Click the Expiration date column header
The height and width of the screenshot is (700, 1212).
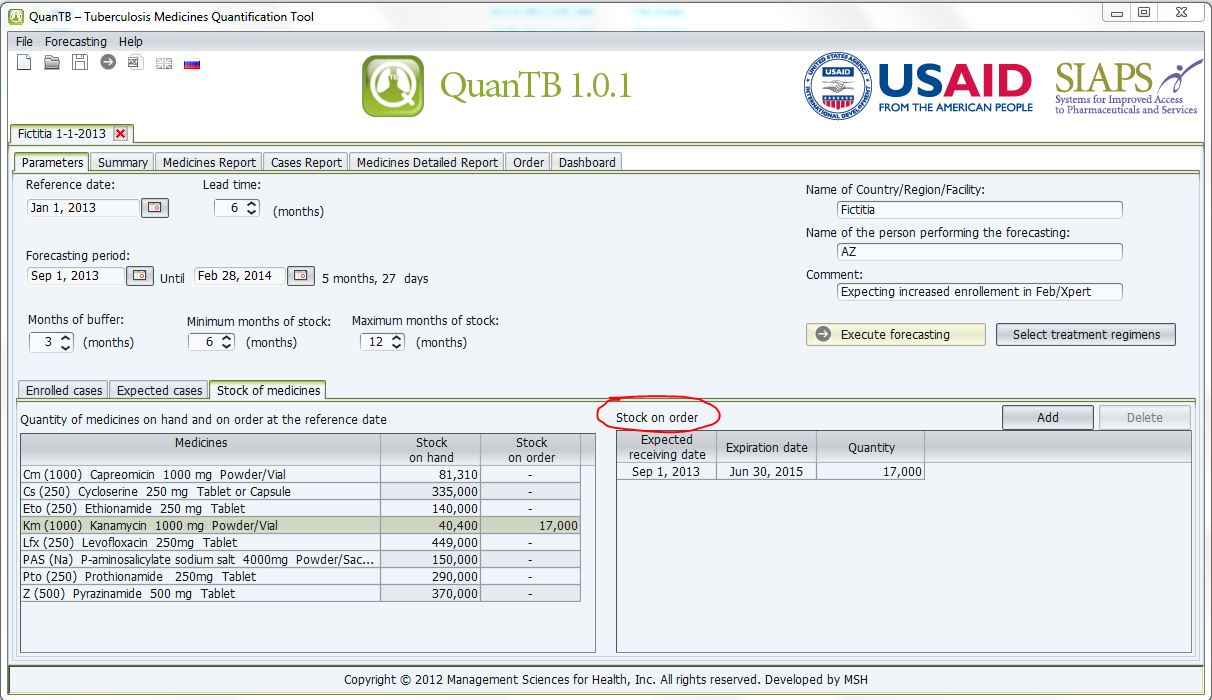[x=767, y=447]
